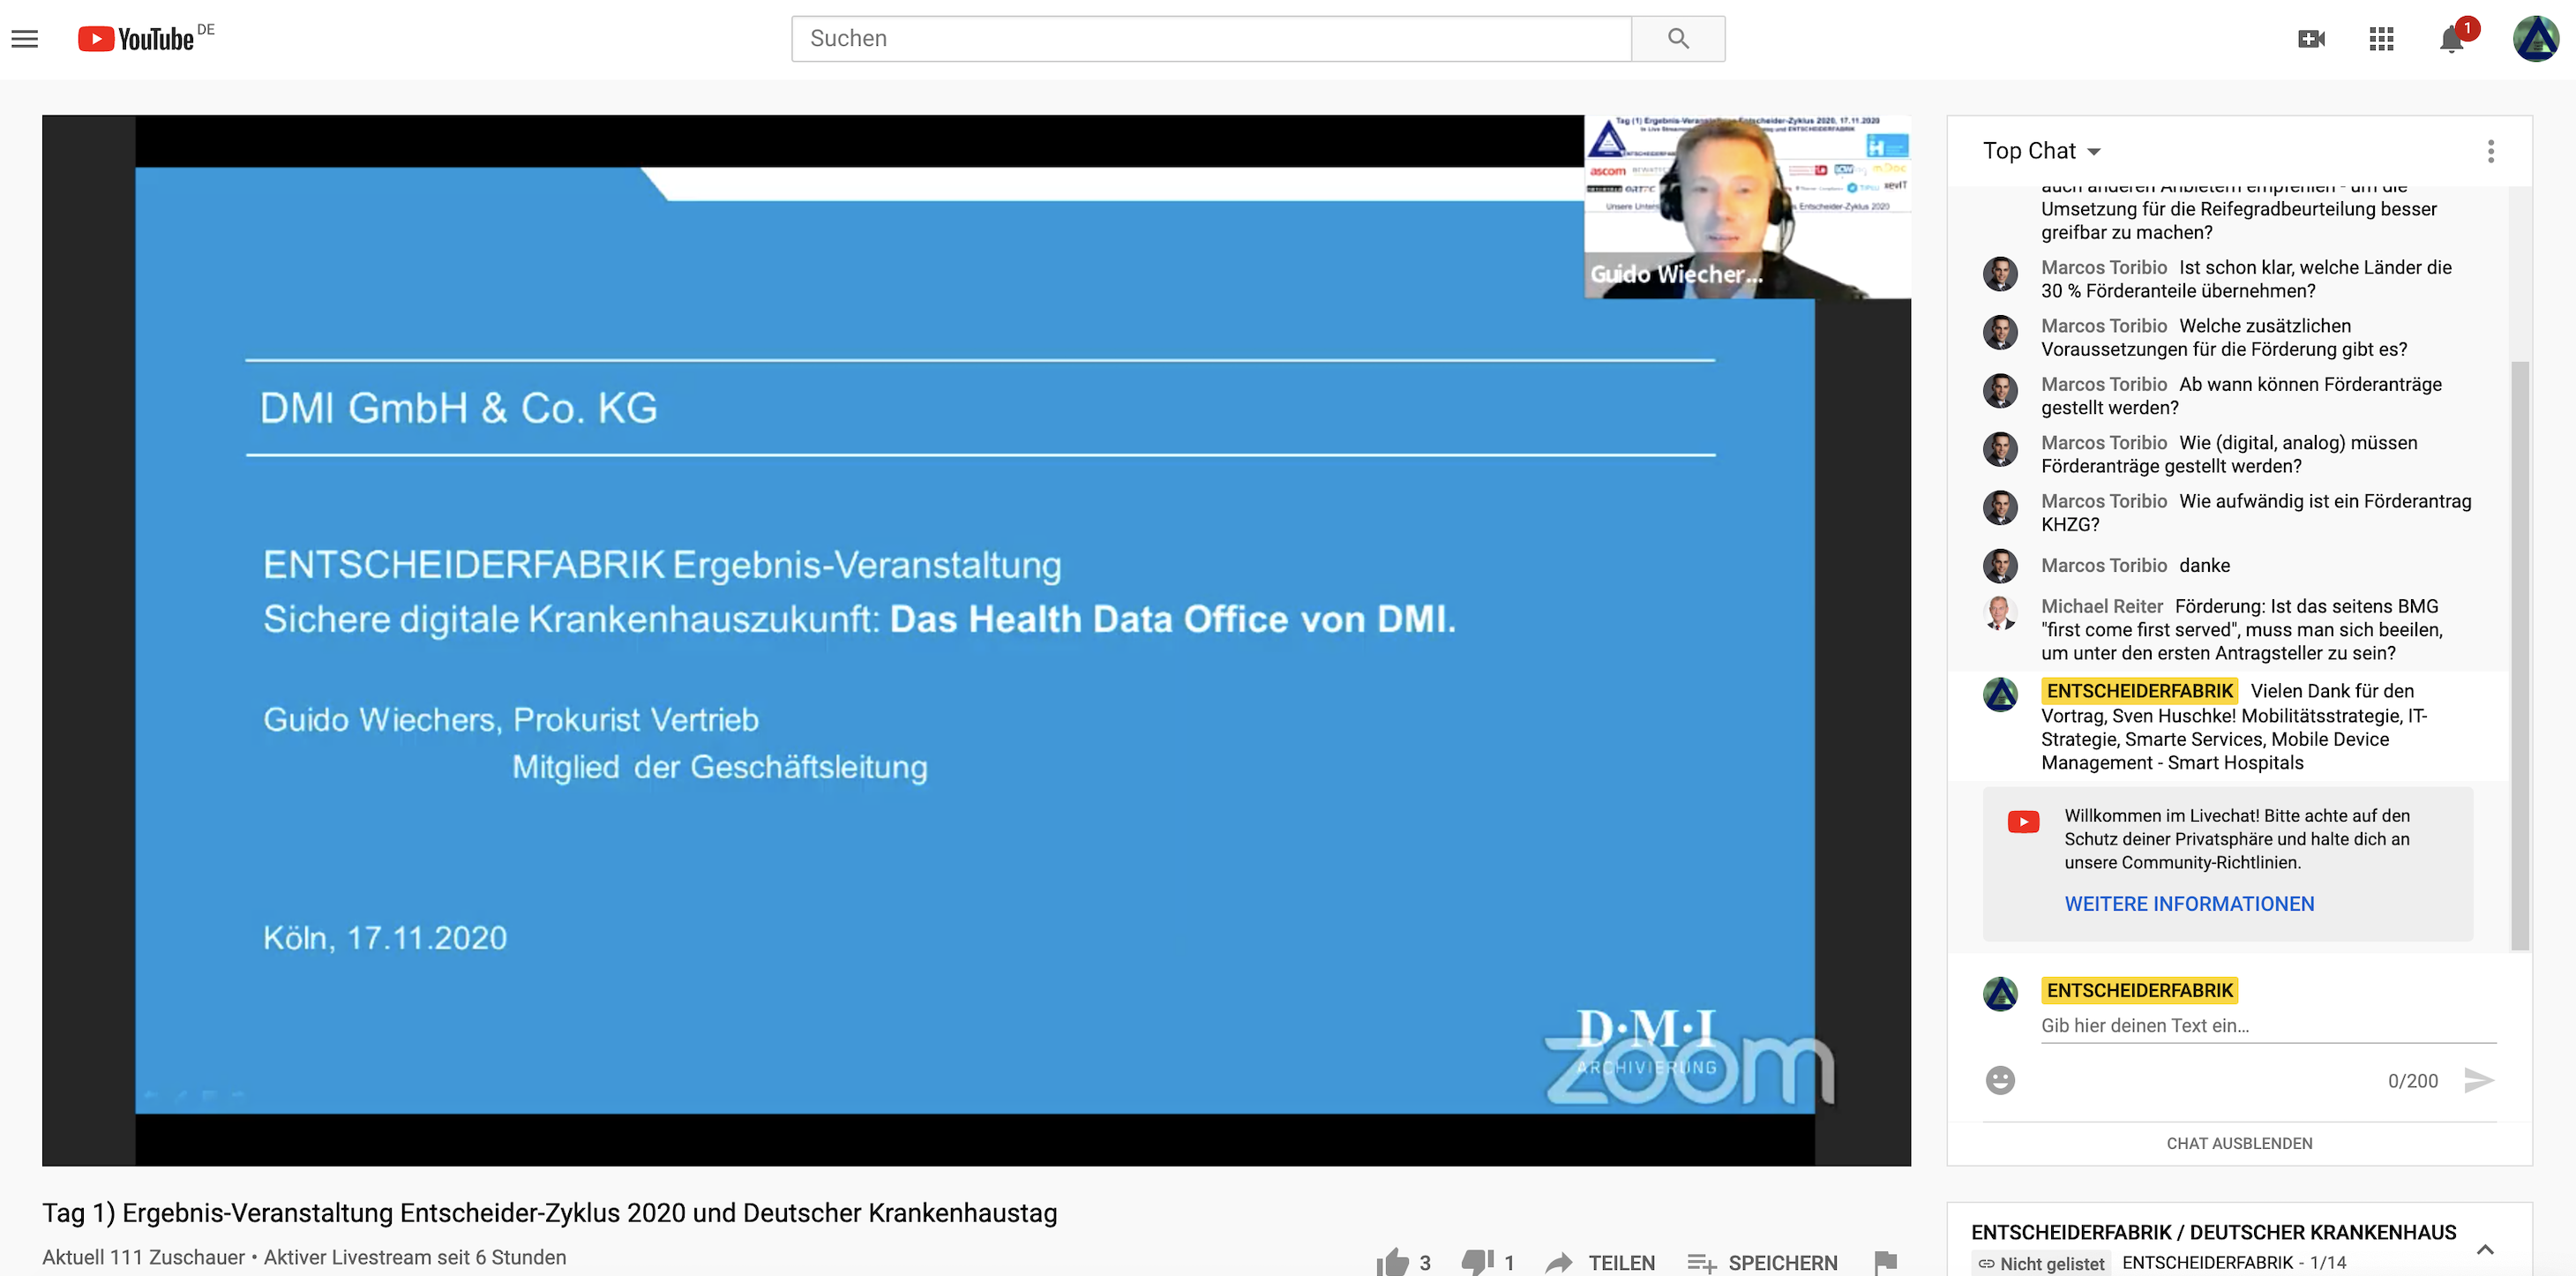This screenshot has height=1276, width=2576.
Task: Click the Guido Wiechers webcam overlay
Action: pyautogui.click(x=1747, y=207)
